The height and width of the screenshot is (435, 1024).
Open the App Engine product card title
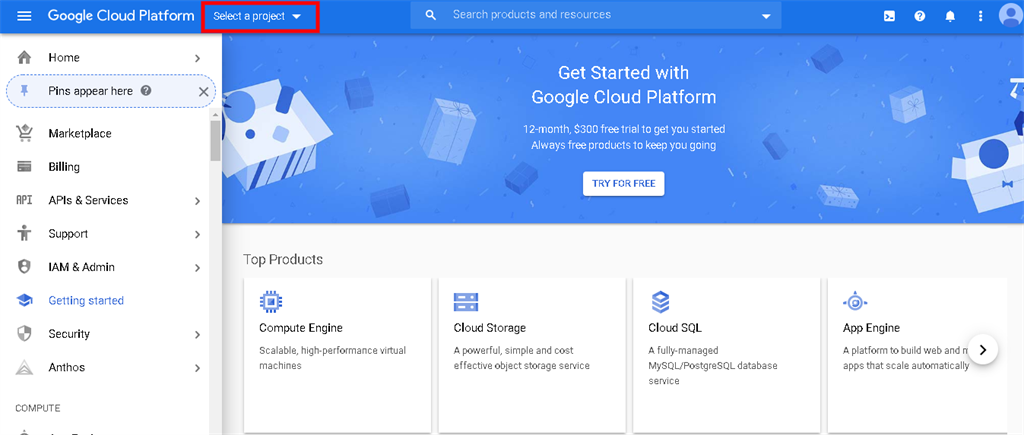pyautogui.click(x=871, y=328)
